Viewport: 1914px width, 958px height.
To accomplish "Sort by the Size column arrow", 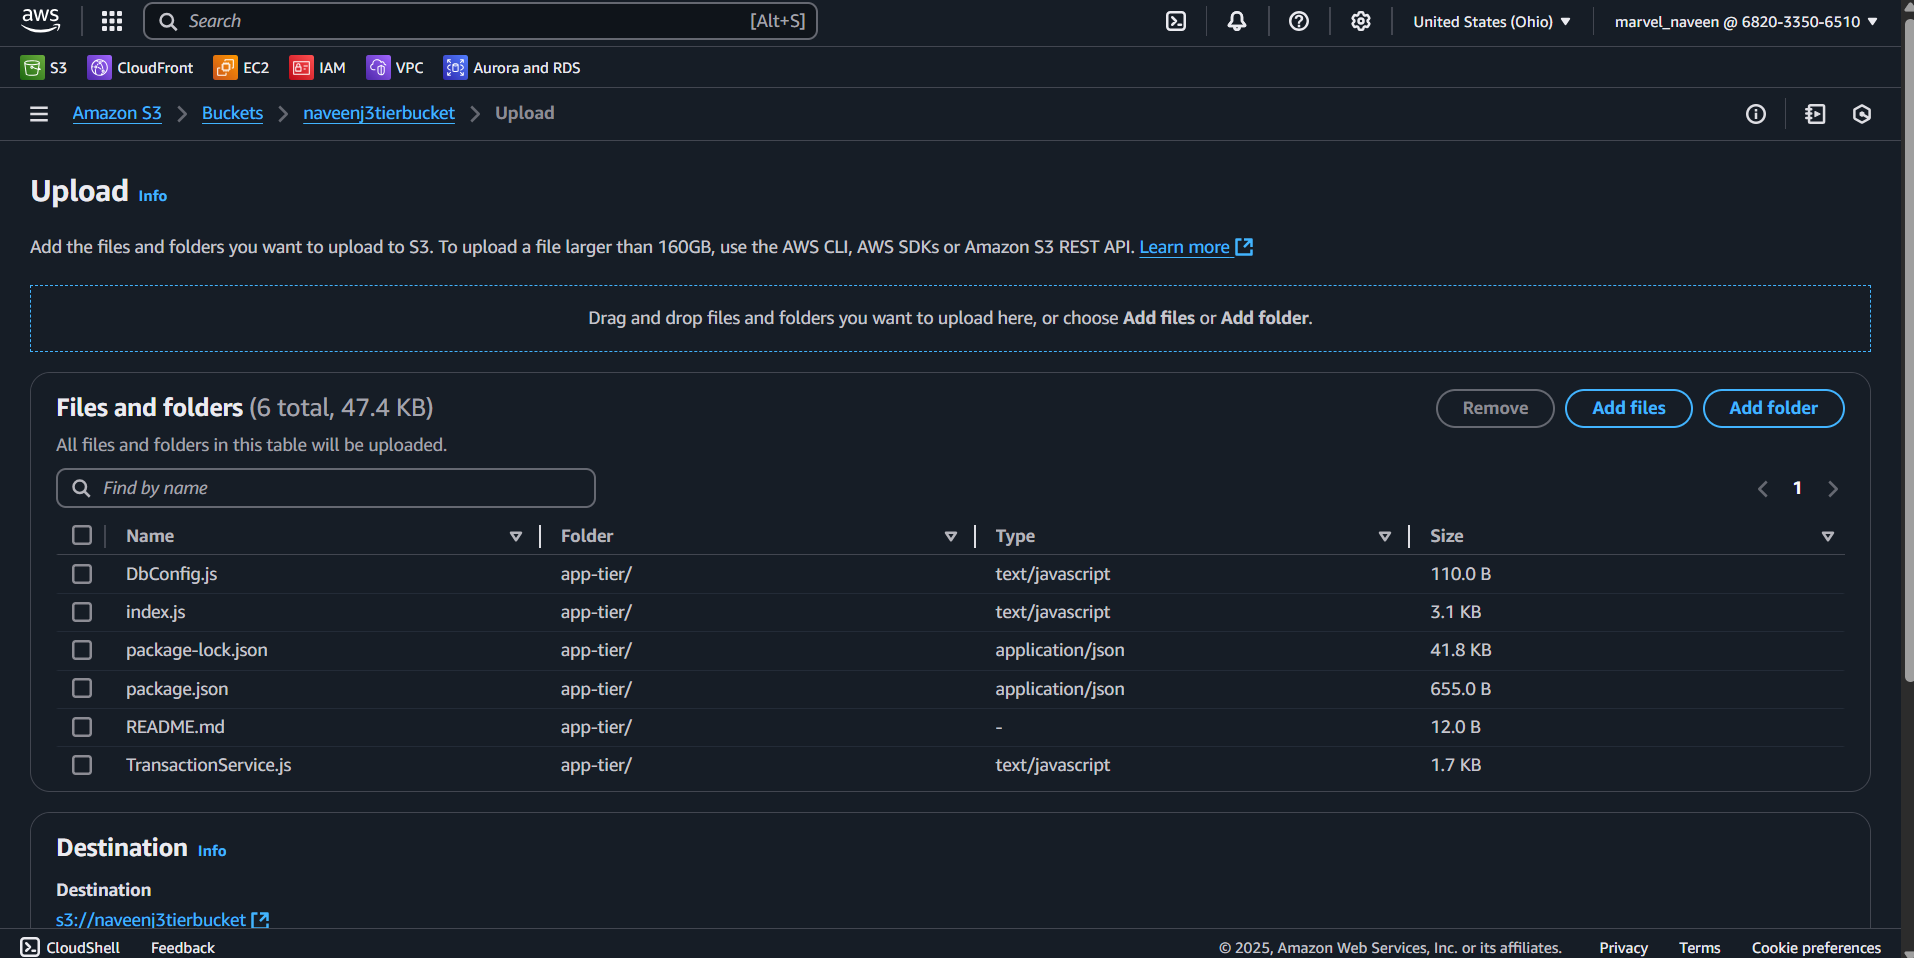I will click(x=1828, y=536).
